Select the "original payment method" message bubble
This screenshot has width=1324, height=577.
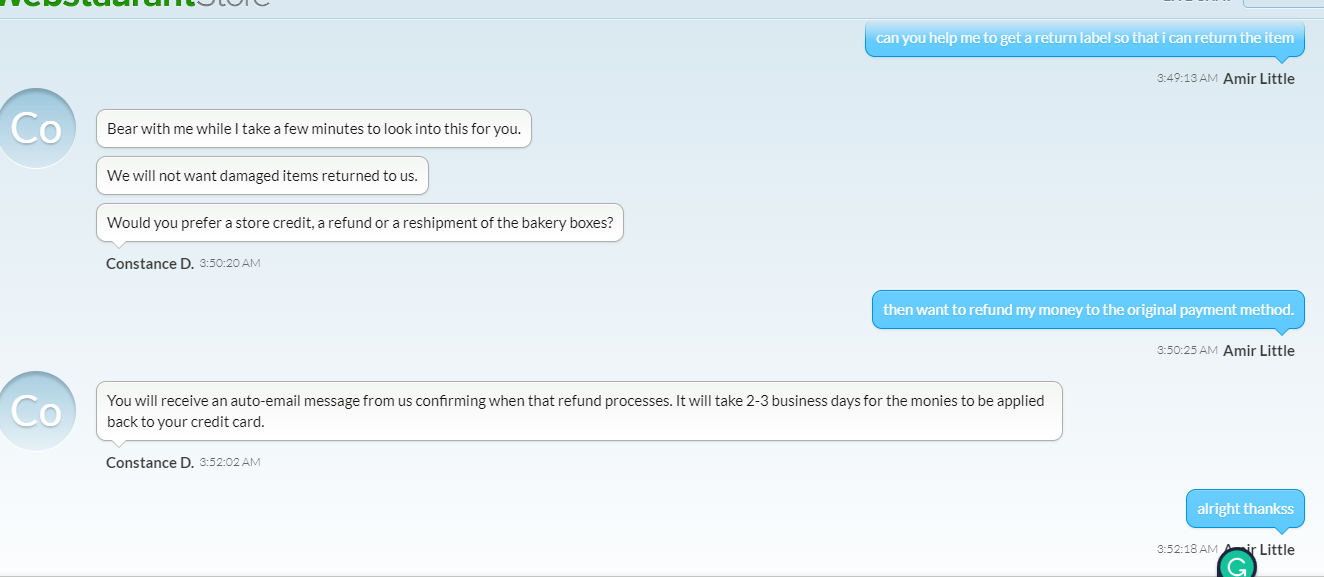coord(1088,310)
